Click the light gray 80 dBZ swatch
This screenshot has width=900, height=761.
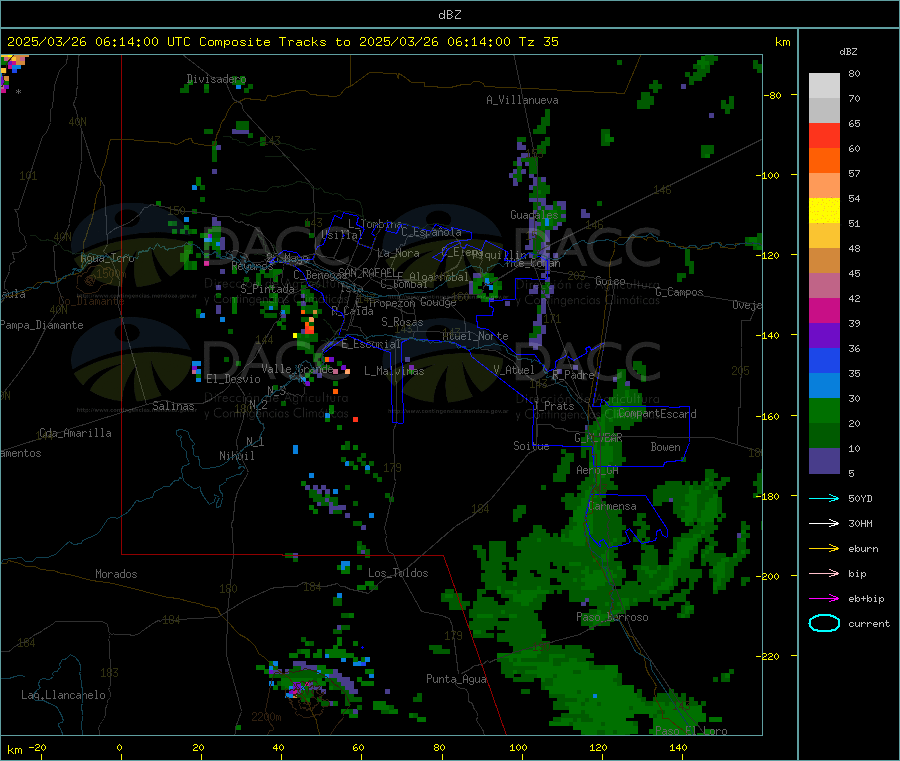click(824, 86)
